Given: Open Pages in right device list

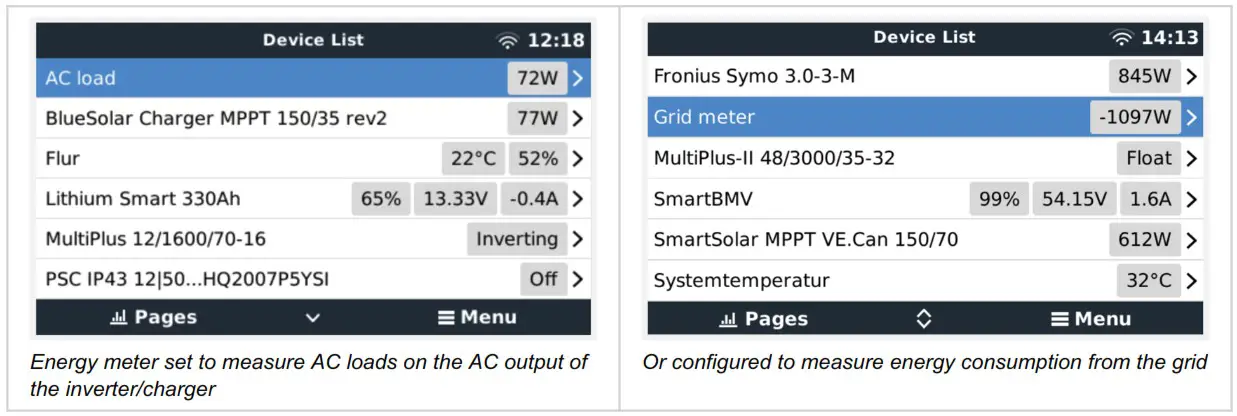Looking at the screenshot, I should click(764, 319).
